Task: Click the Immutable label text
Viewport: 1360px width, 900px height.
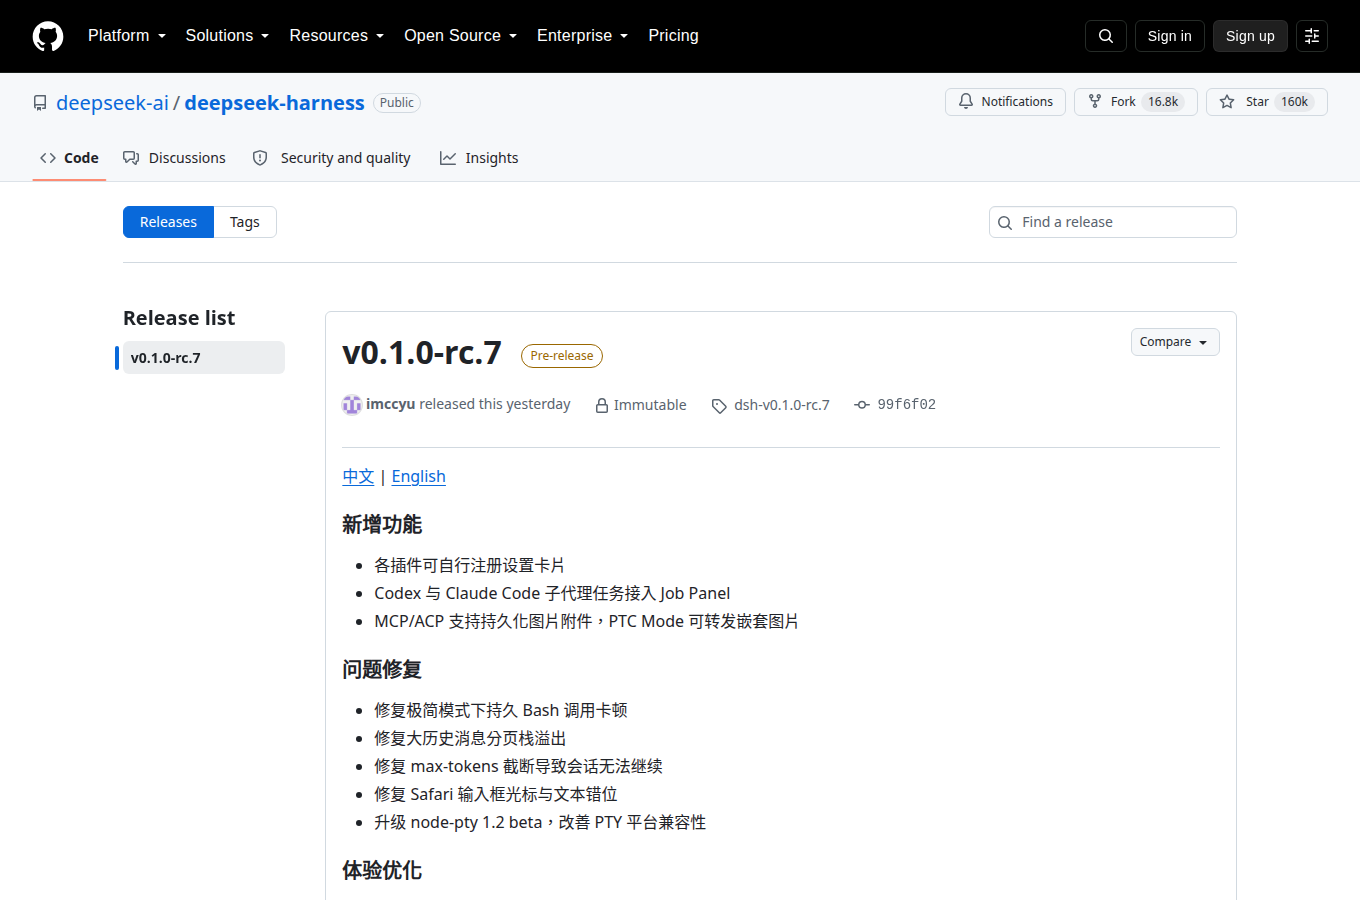Action: 650,405
